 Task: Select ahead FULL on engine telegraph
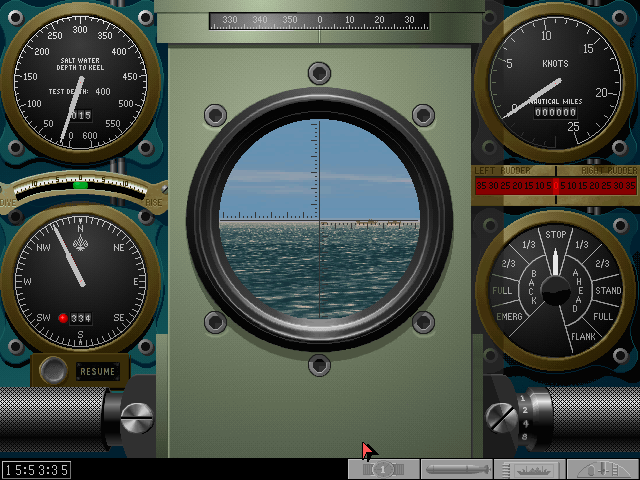(x=602, y=316)
